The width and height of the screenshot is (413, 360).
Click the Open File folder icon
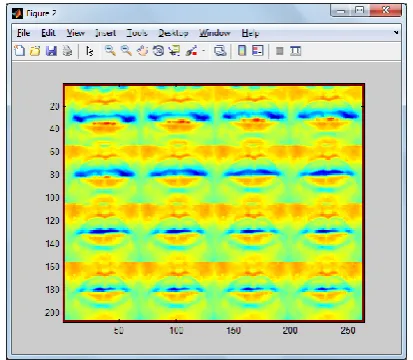pyautogui.click(x=35, y=51)
